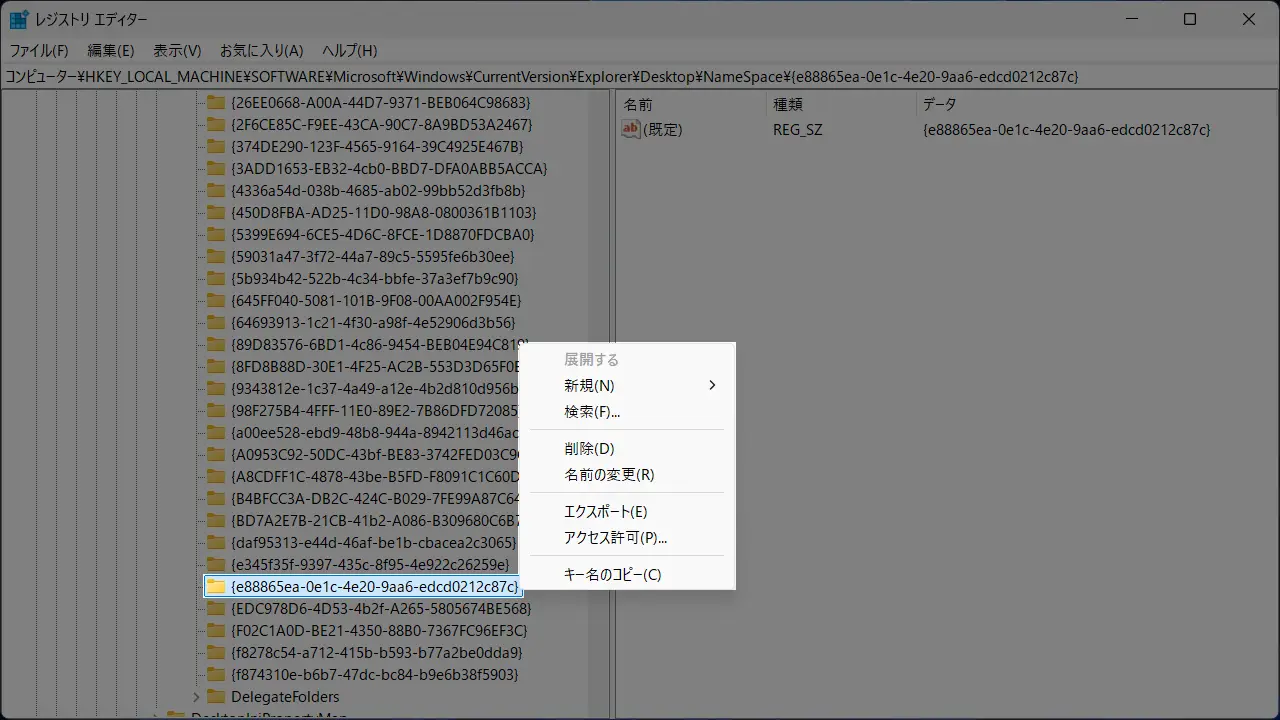Expand the DelegateFolders tree node

click(196, 696)
